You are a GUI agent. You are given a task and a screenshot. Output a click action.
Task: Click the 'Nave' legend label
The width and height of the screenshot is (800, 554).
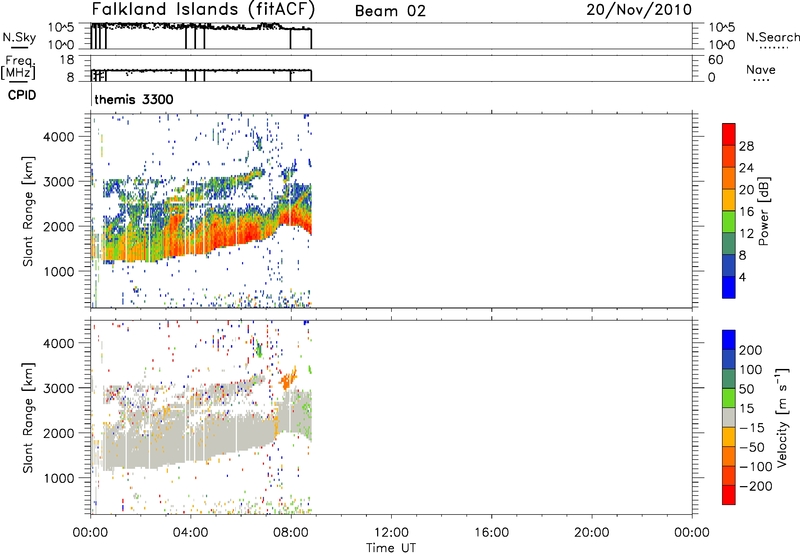pyautogui.click(x=761, y=69)
